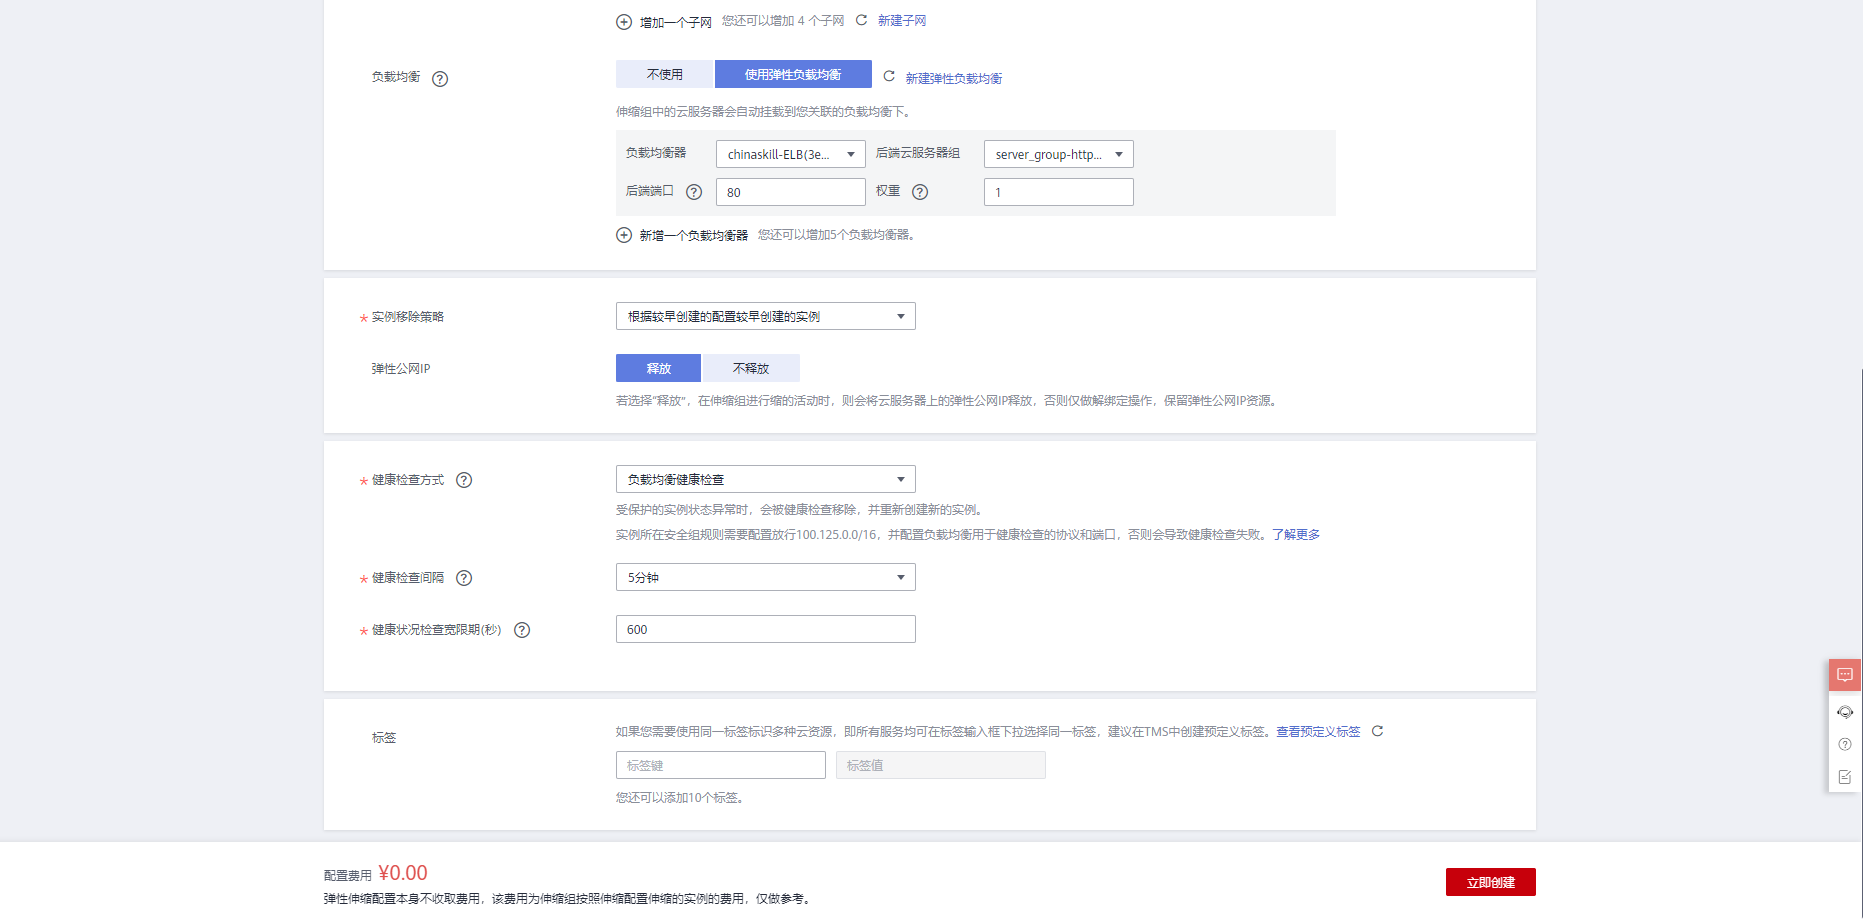The height and width of the screenshot is (919, 1863).
Task: Click help icon beside 健康检查间隔
Action: point(464,578)
